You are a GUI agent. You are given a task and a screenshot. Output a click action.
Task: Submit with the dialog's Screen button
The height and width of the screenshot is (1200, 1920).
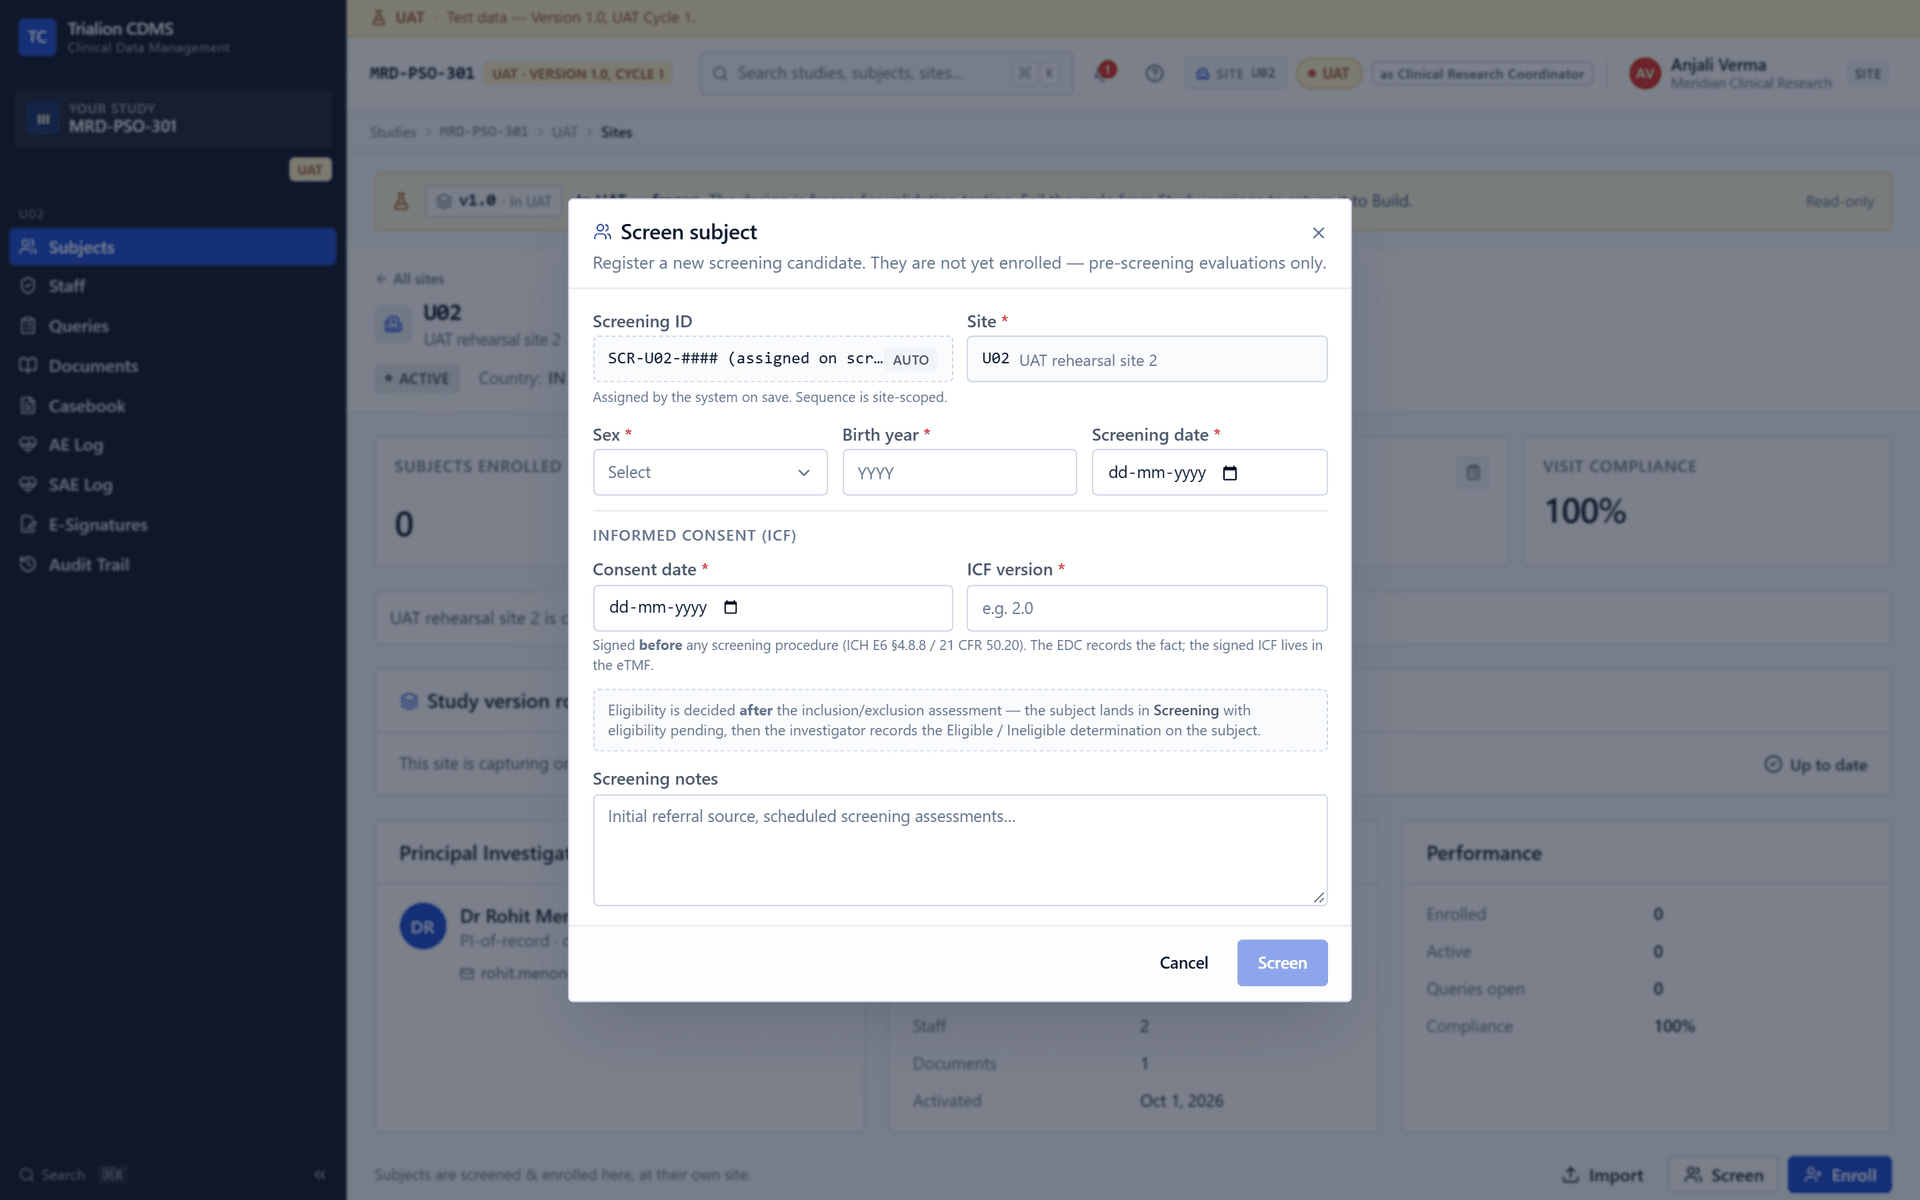pyautogui.click(x=1281, y=962)
